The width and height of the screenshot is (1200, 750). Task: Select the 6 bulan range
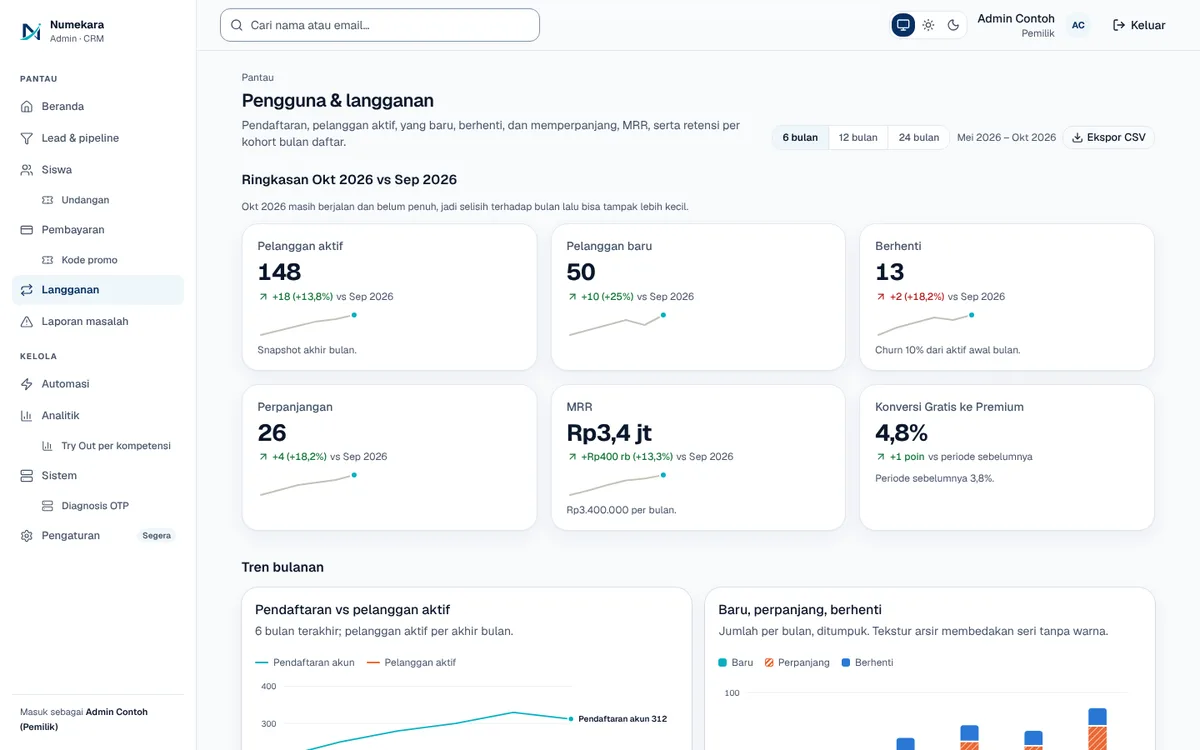point(800,137)
